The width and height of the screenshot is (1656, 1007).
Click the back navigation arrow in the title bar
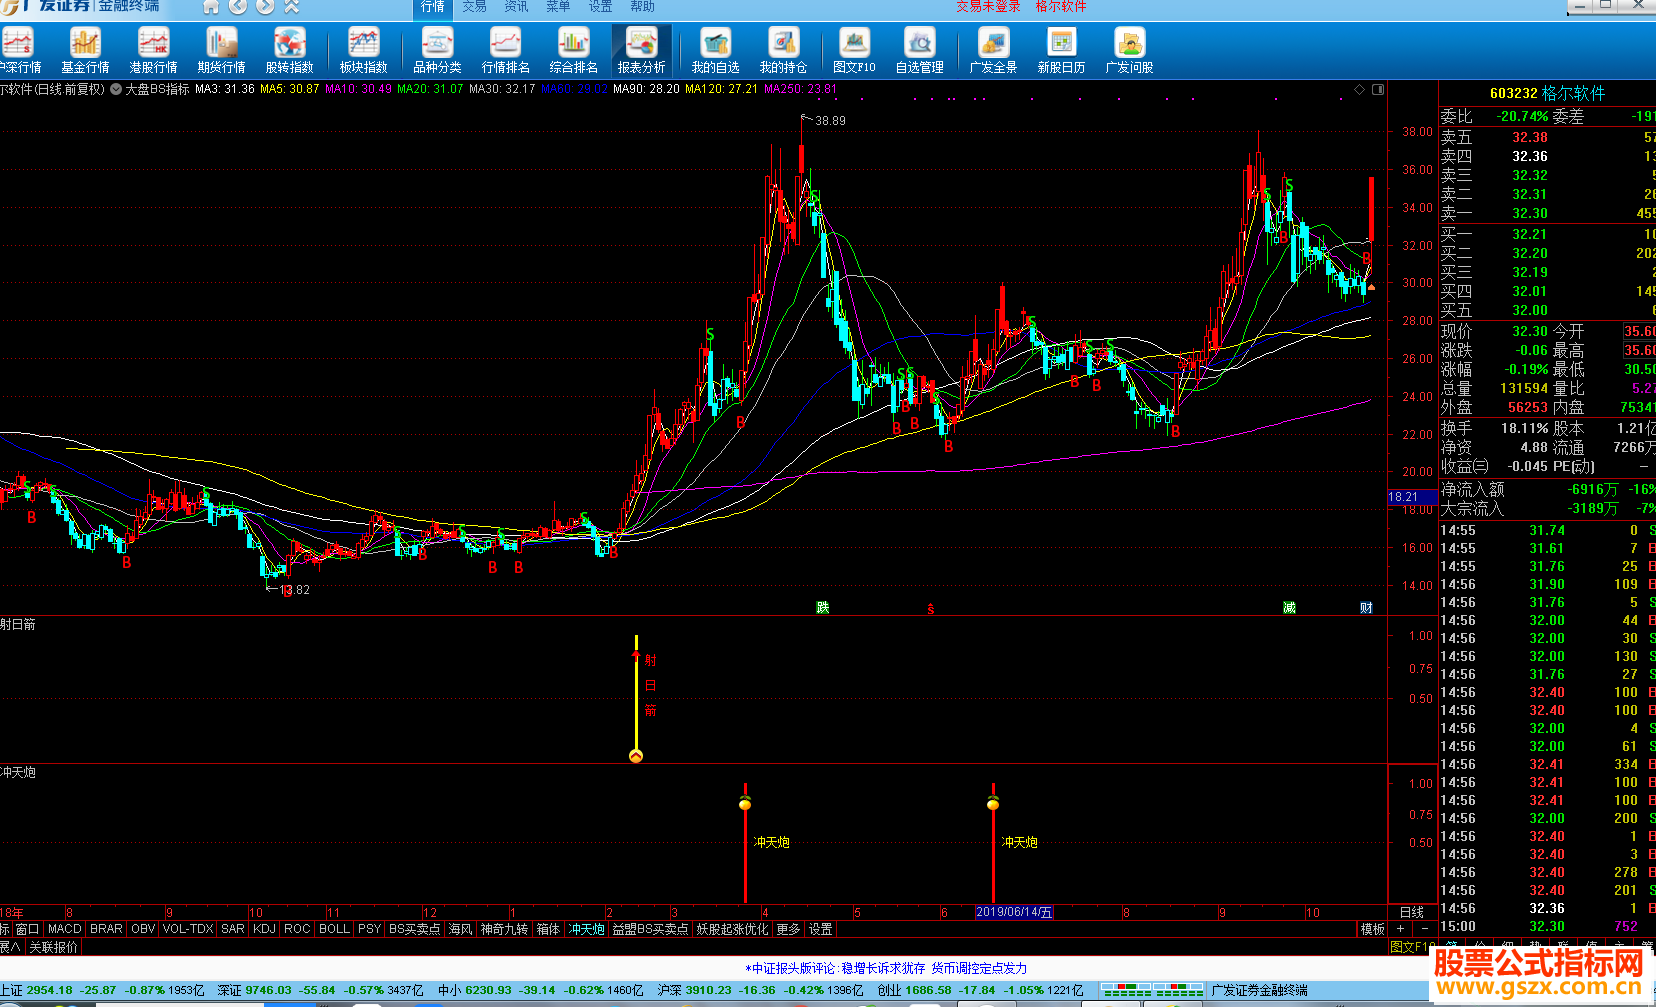pos(238,7)
